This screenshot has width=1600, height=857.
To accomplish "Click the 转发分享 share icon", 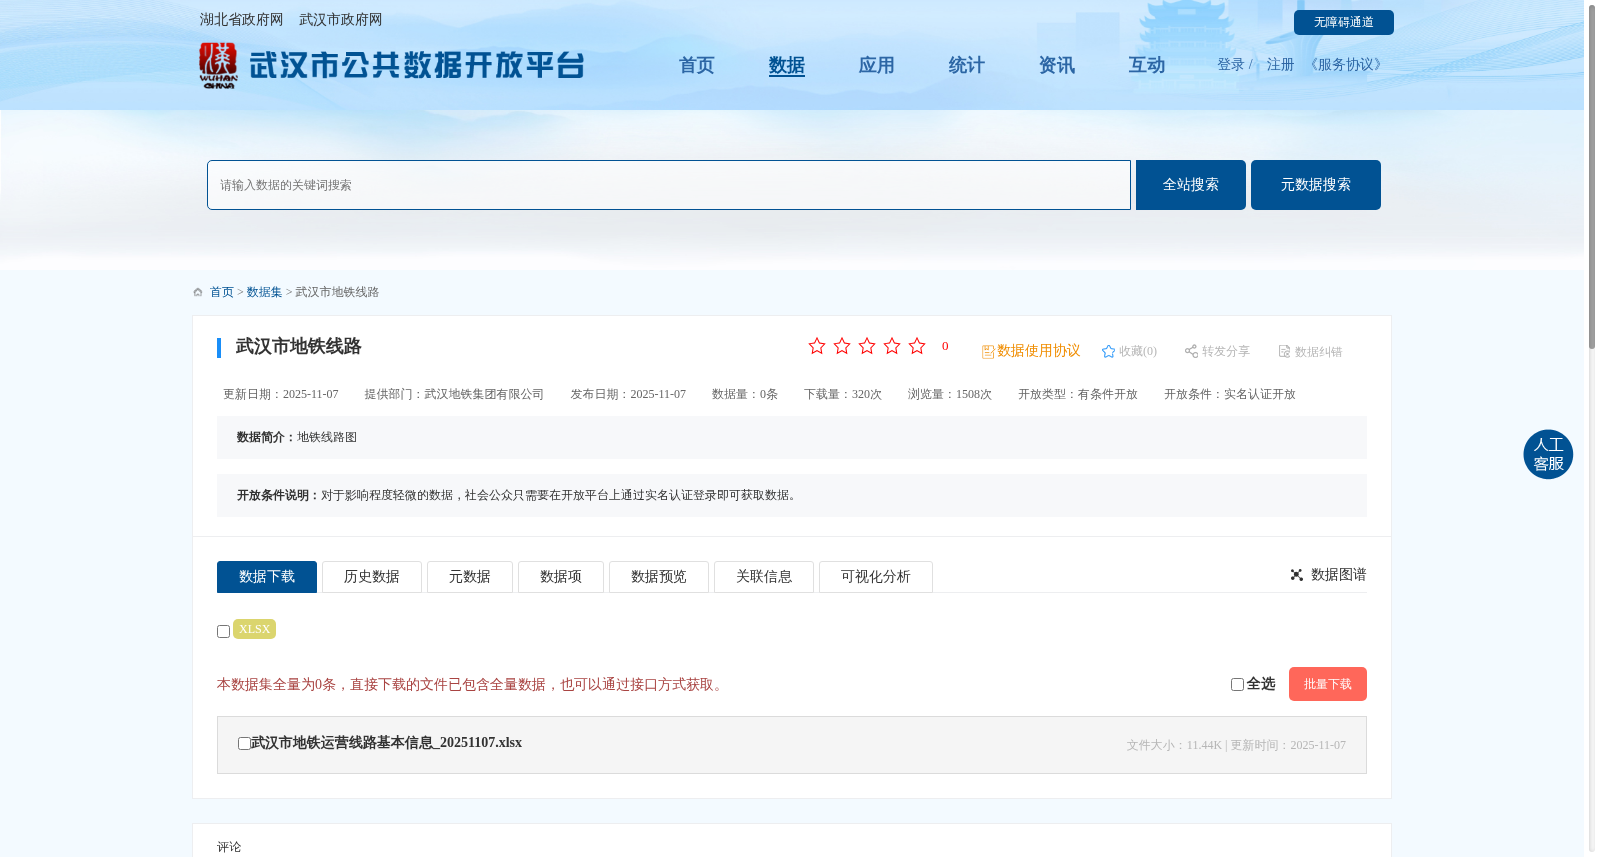I will 1191,351.
